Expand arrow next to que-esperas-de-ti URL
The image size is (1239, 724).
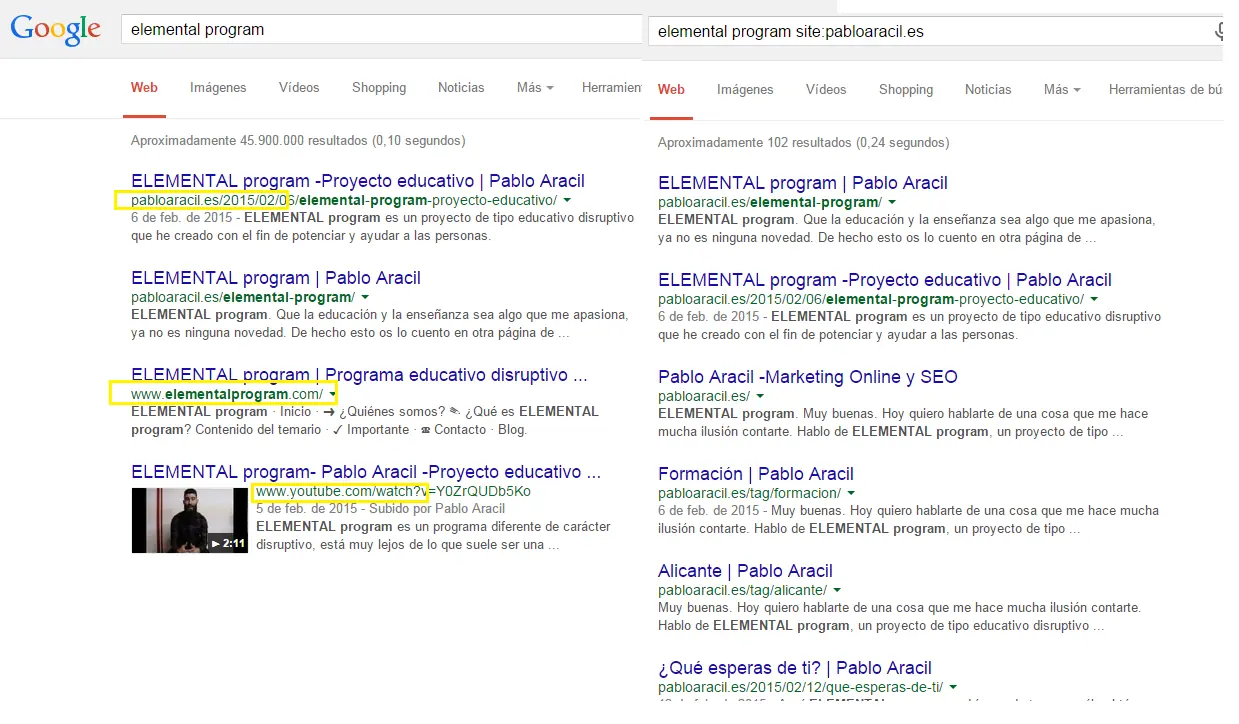click(953, 688)
